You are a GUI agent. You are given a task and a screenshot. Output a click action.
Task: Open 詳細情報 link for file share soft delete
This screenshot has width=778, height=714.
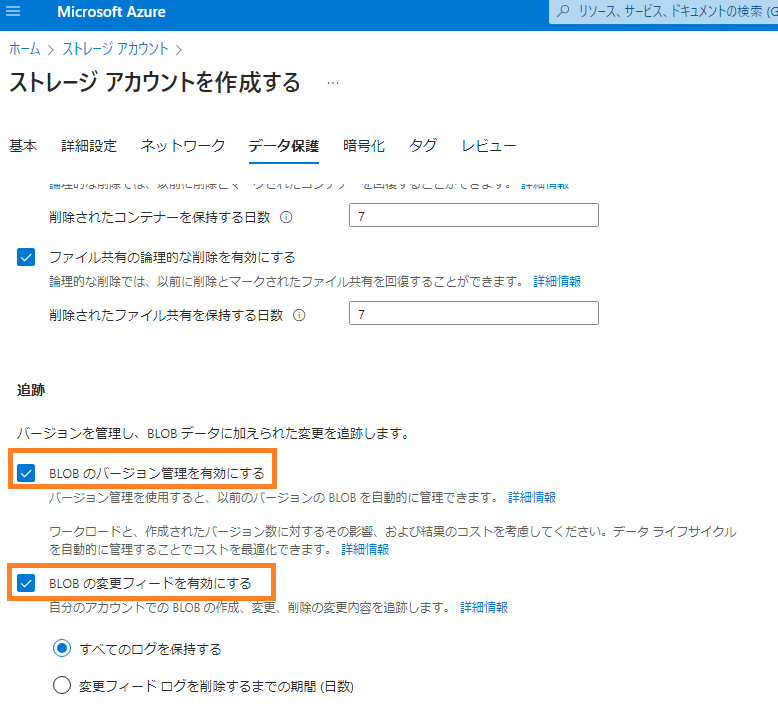tap(557, 281)
